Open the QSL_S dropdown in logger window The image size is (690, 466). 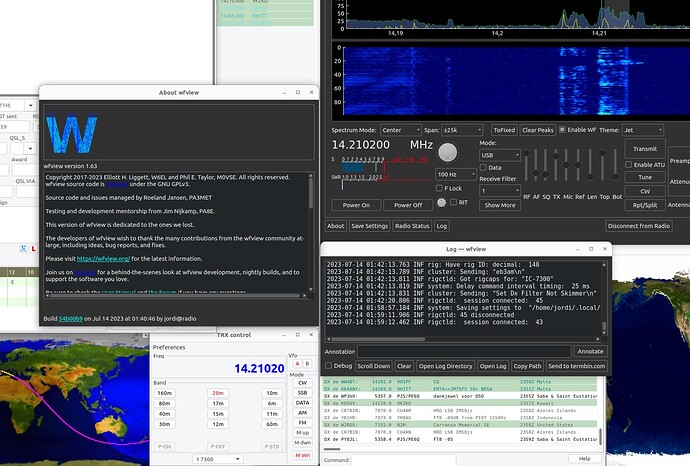pos(30,148)
